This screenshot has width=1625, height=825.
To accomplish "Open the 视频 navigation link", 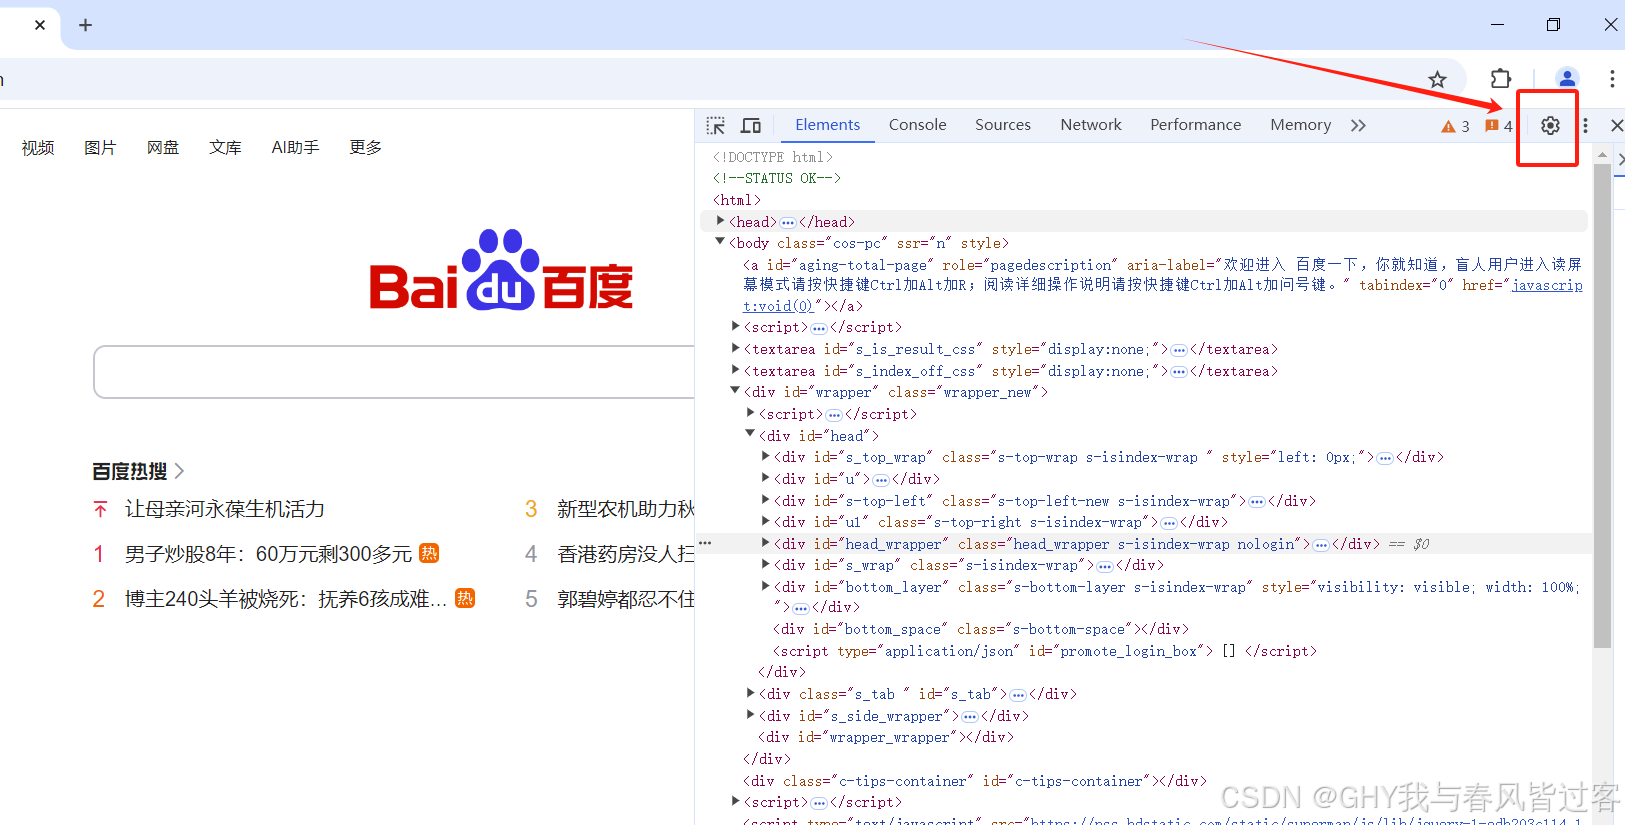I will pos(38,148).
